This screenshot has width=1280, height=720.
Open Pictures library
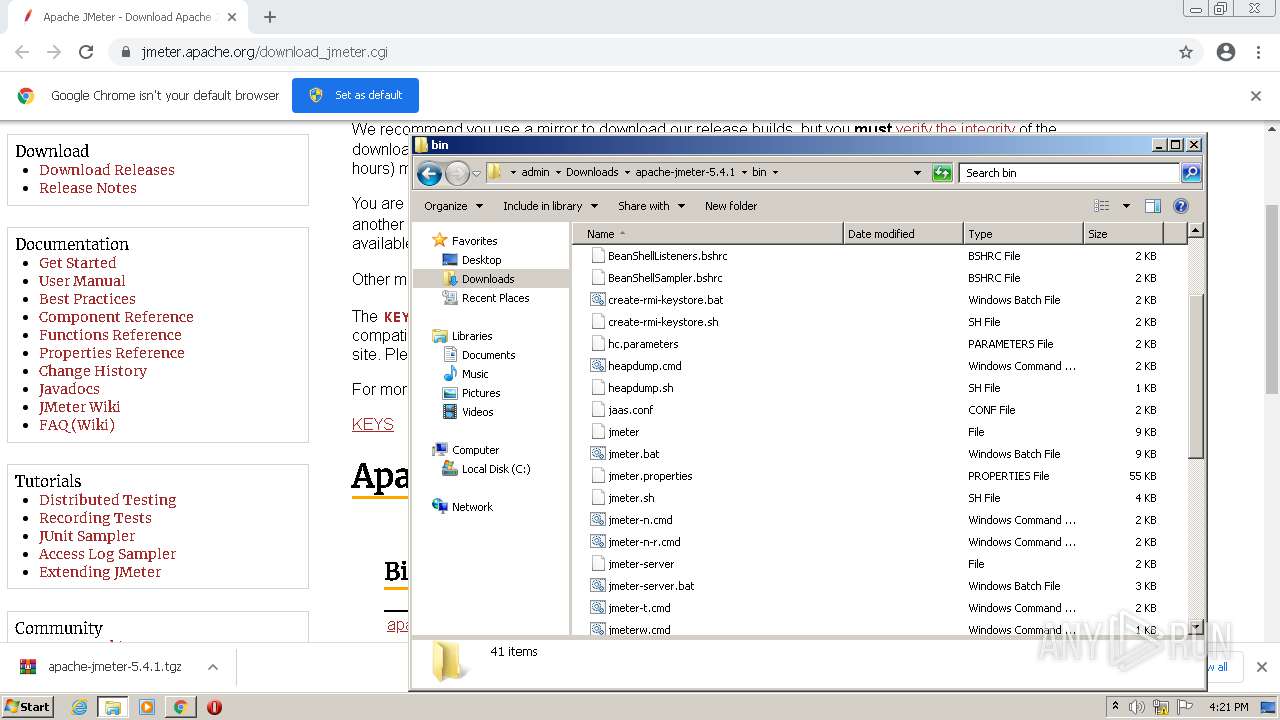click(x=481, y=393)
